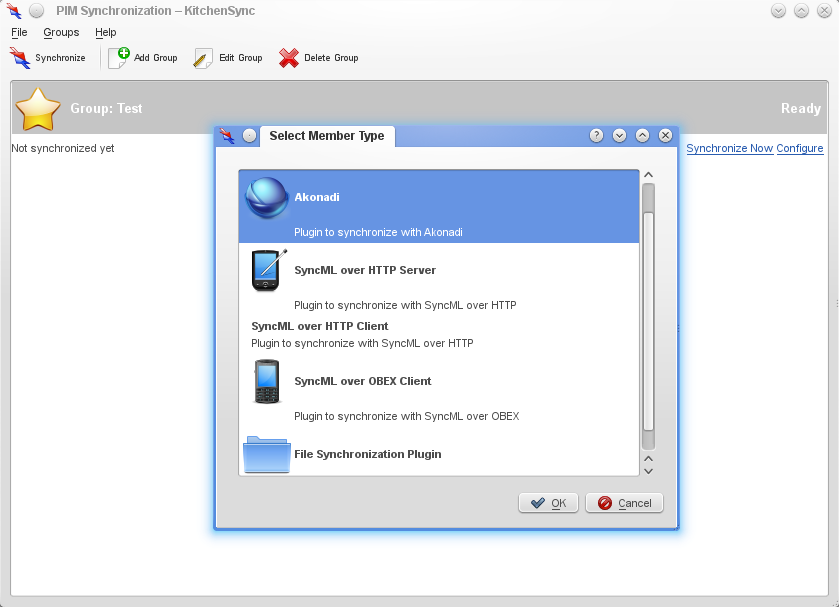
Task: Select the SyncML over HTTP Client entry
Action: click(439, 335)
